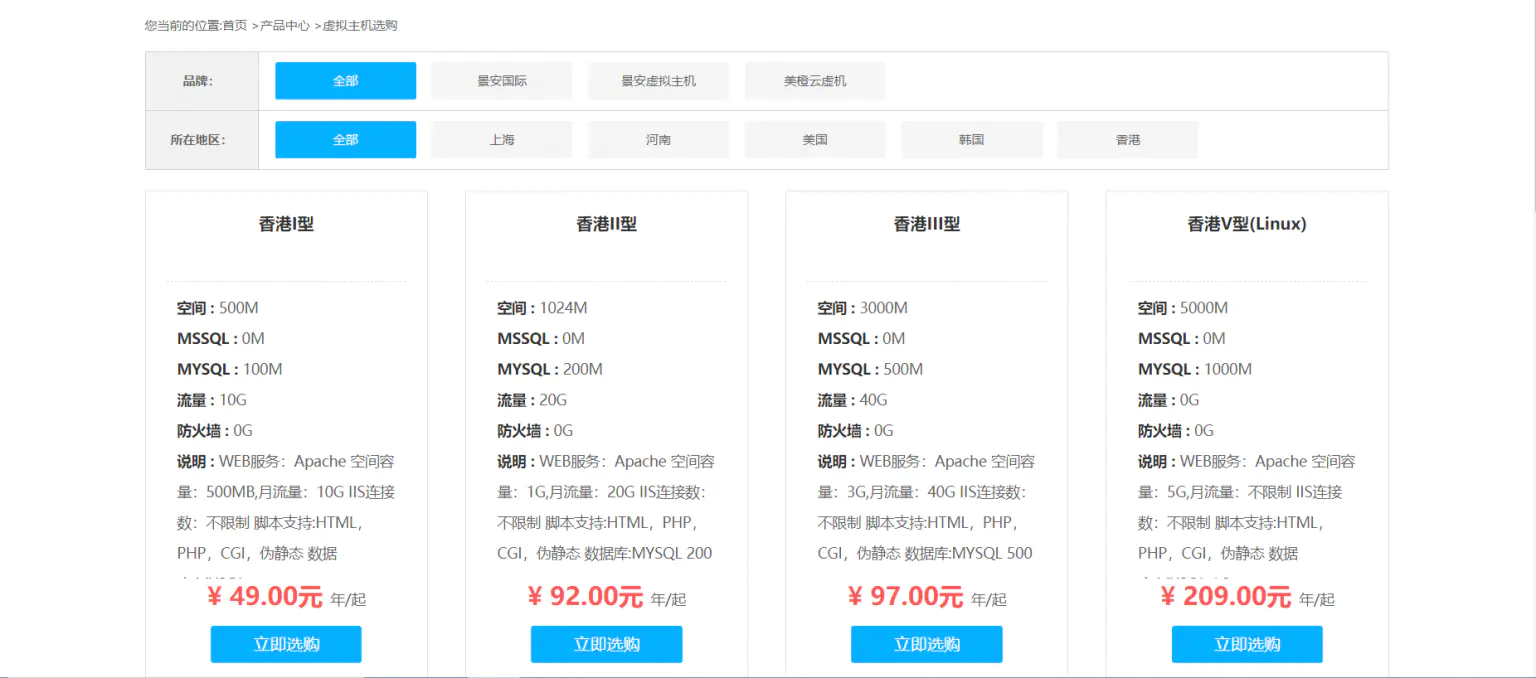This screenshot has height=678, width=1536.
Task: Click the 流量 : 40G row
Action: click(853, 400)
